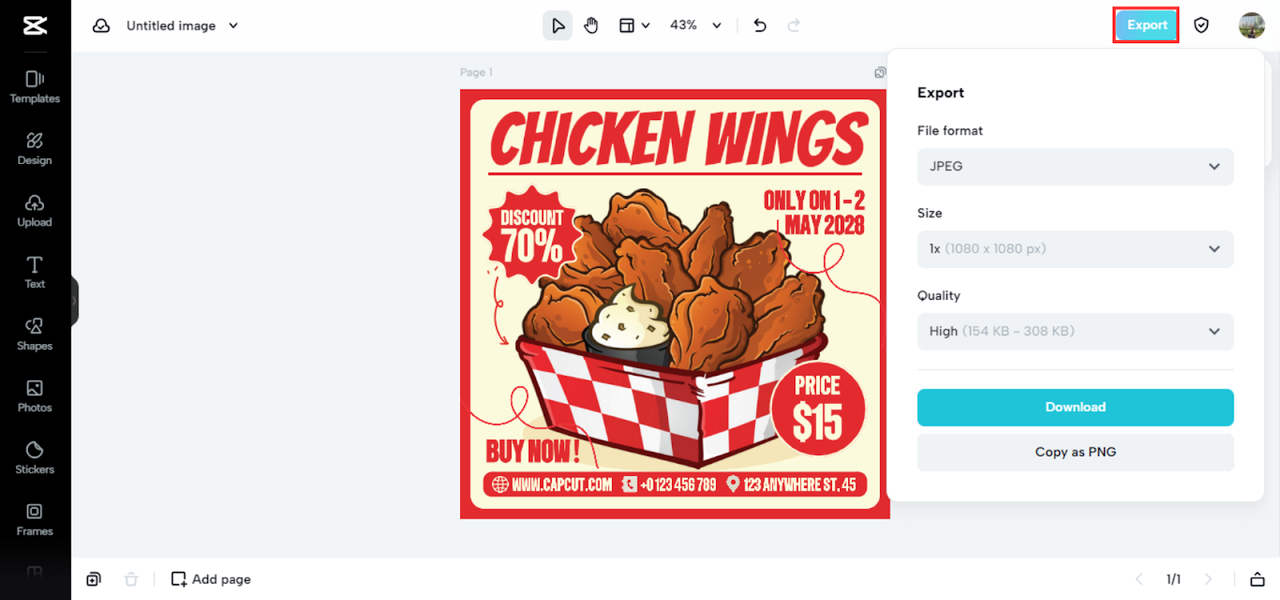Screen dimensions: 1280x600
Task: Open the Stickers panel
Action: pos(35,458)
